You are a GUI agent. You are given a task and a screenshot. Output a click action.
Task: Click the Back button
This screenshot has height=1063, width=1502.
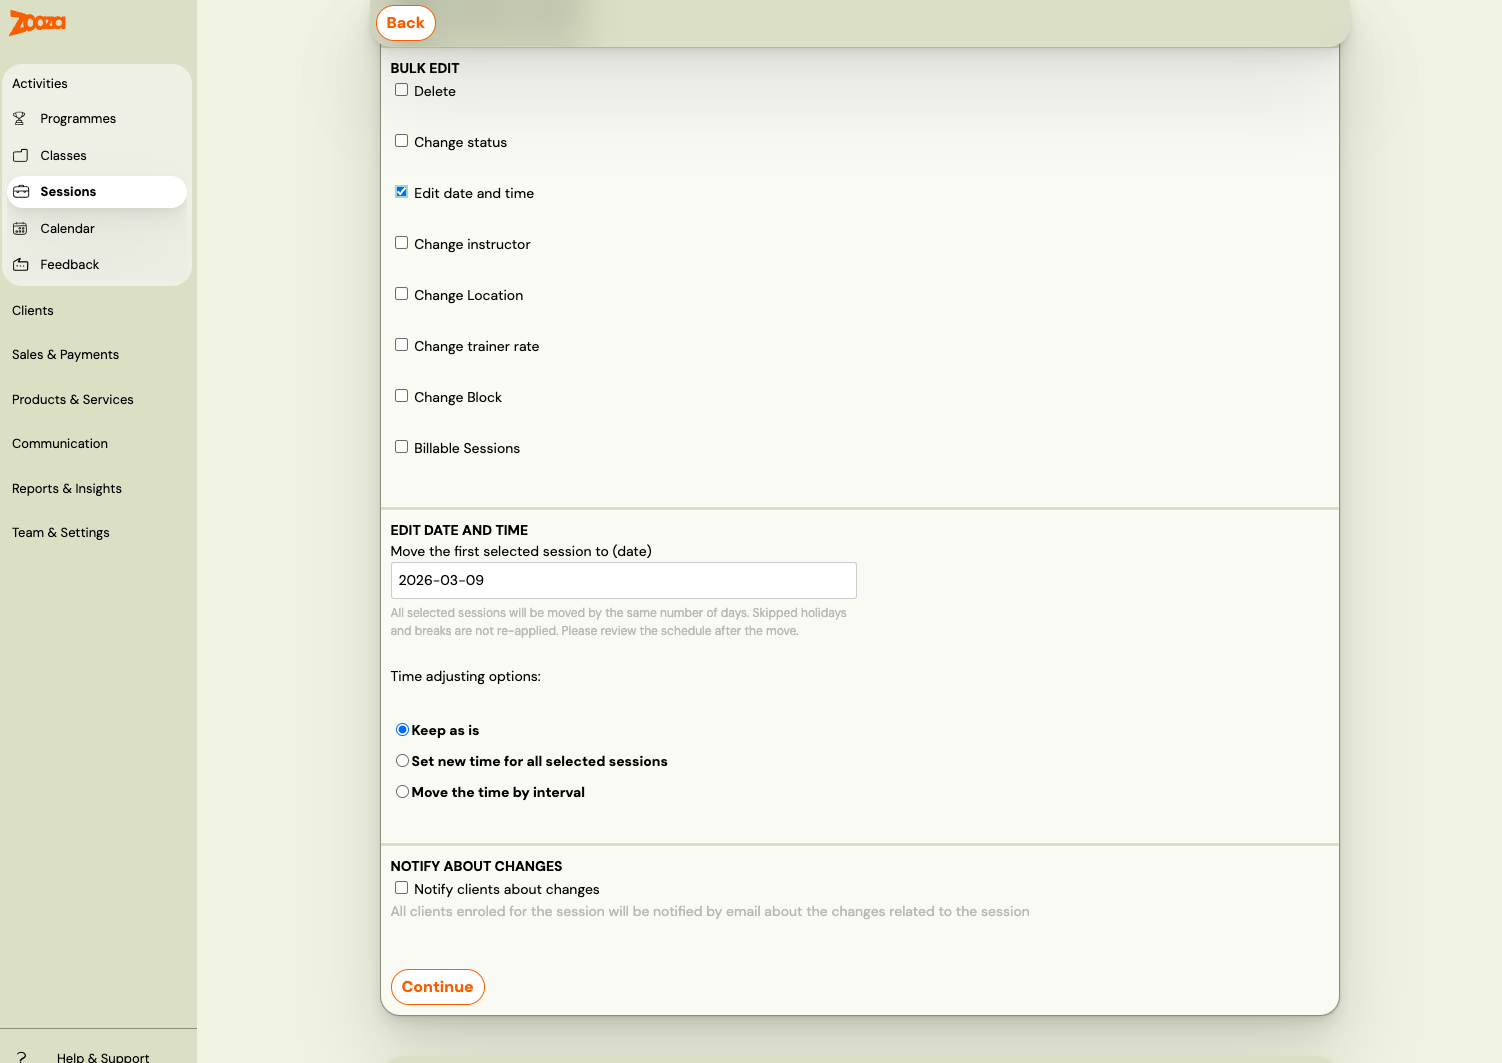point(406,23)
